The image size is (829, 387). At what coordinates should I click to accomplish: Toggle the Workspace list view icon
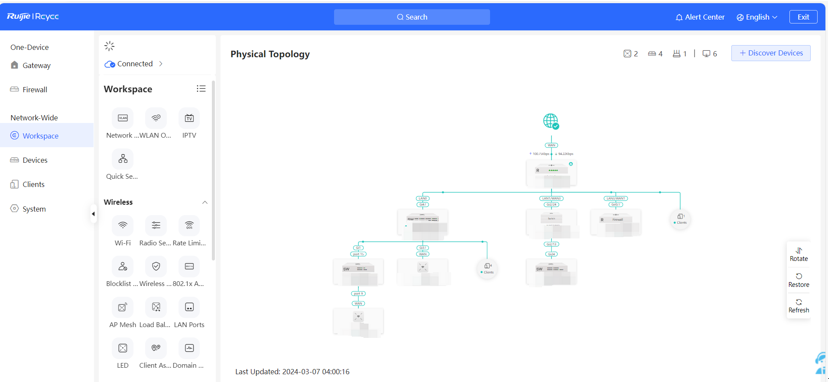click(201, 89)
